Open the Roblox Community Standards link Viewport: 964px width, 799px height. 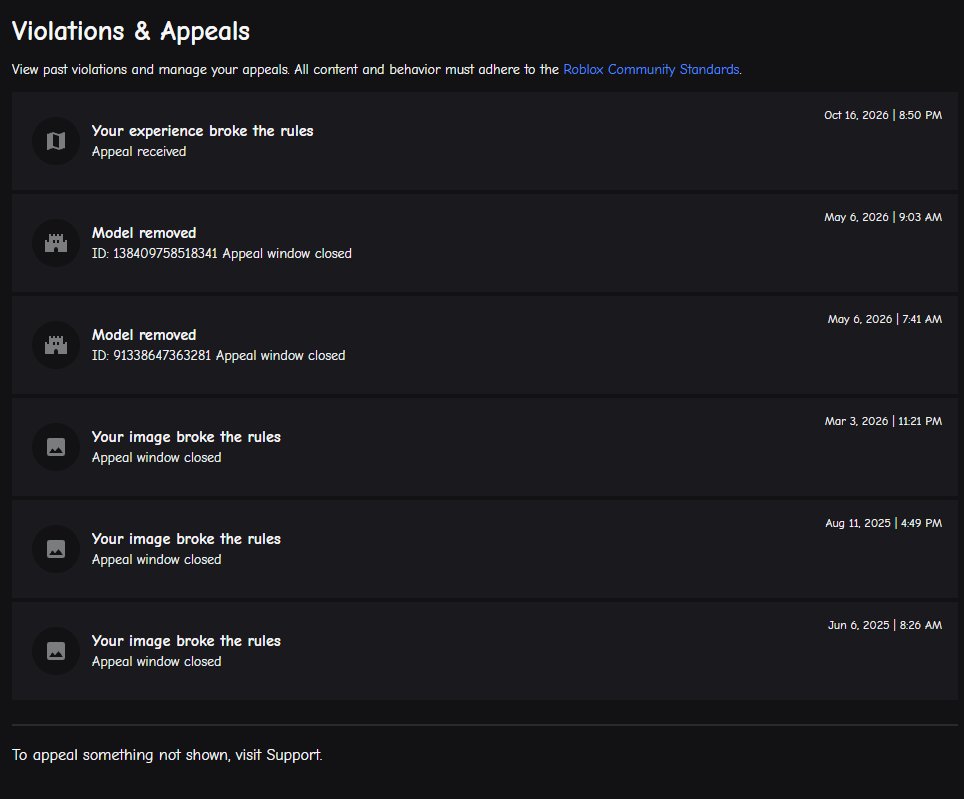point(651,69)
